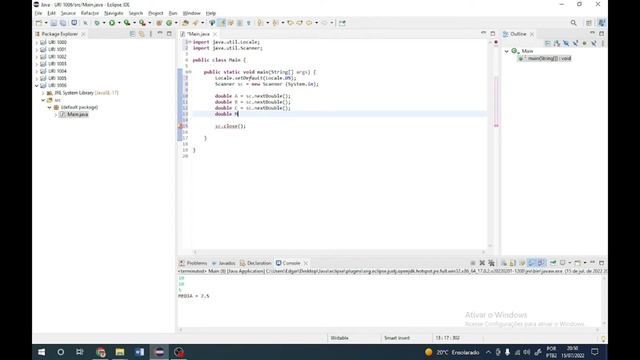Click the Debug bug icon in toolbar
640x360 pixels.
tap(97, 23)
